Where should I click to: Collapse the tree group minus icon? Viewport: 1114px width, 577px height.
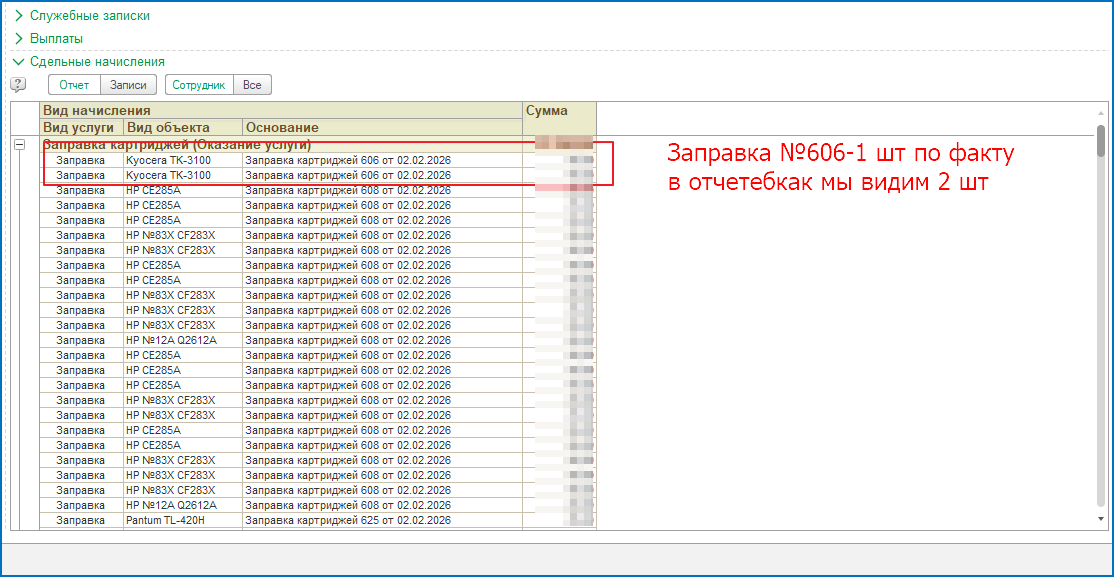point(19,145)
